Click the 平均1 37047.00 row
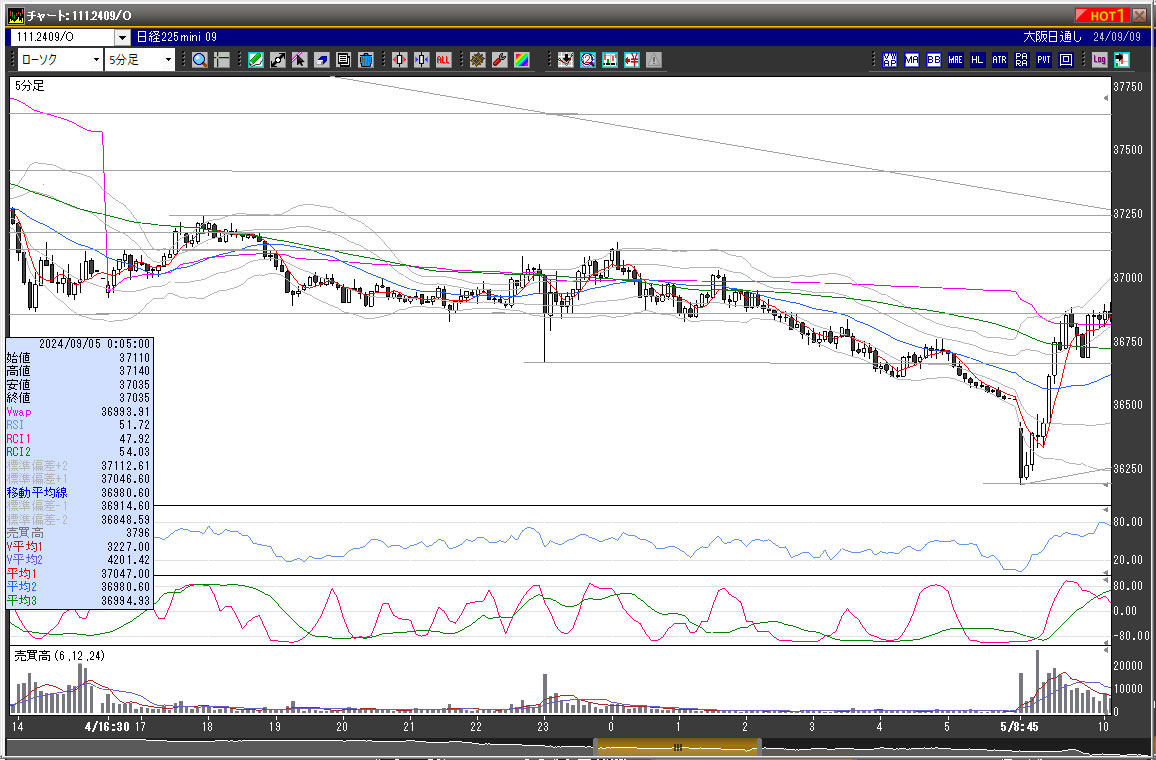Screen dimensions: 1156x760 [79, 574]
